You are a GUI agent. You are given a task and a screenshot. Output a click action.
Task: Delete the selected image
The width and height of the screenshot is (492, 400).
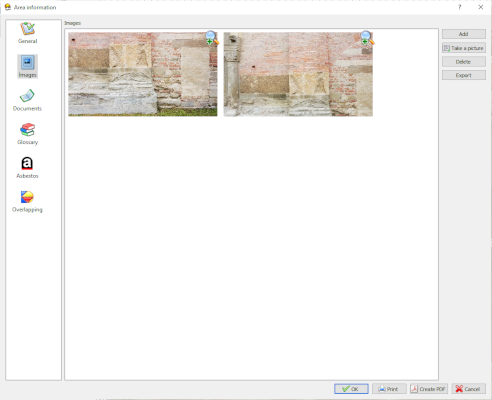[464, 62]
